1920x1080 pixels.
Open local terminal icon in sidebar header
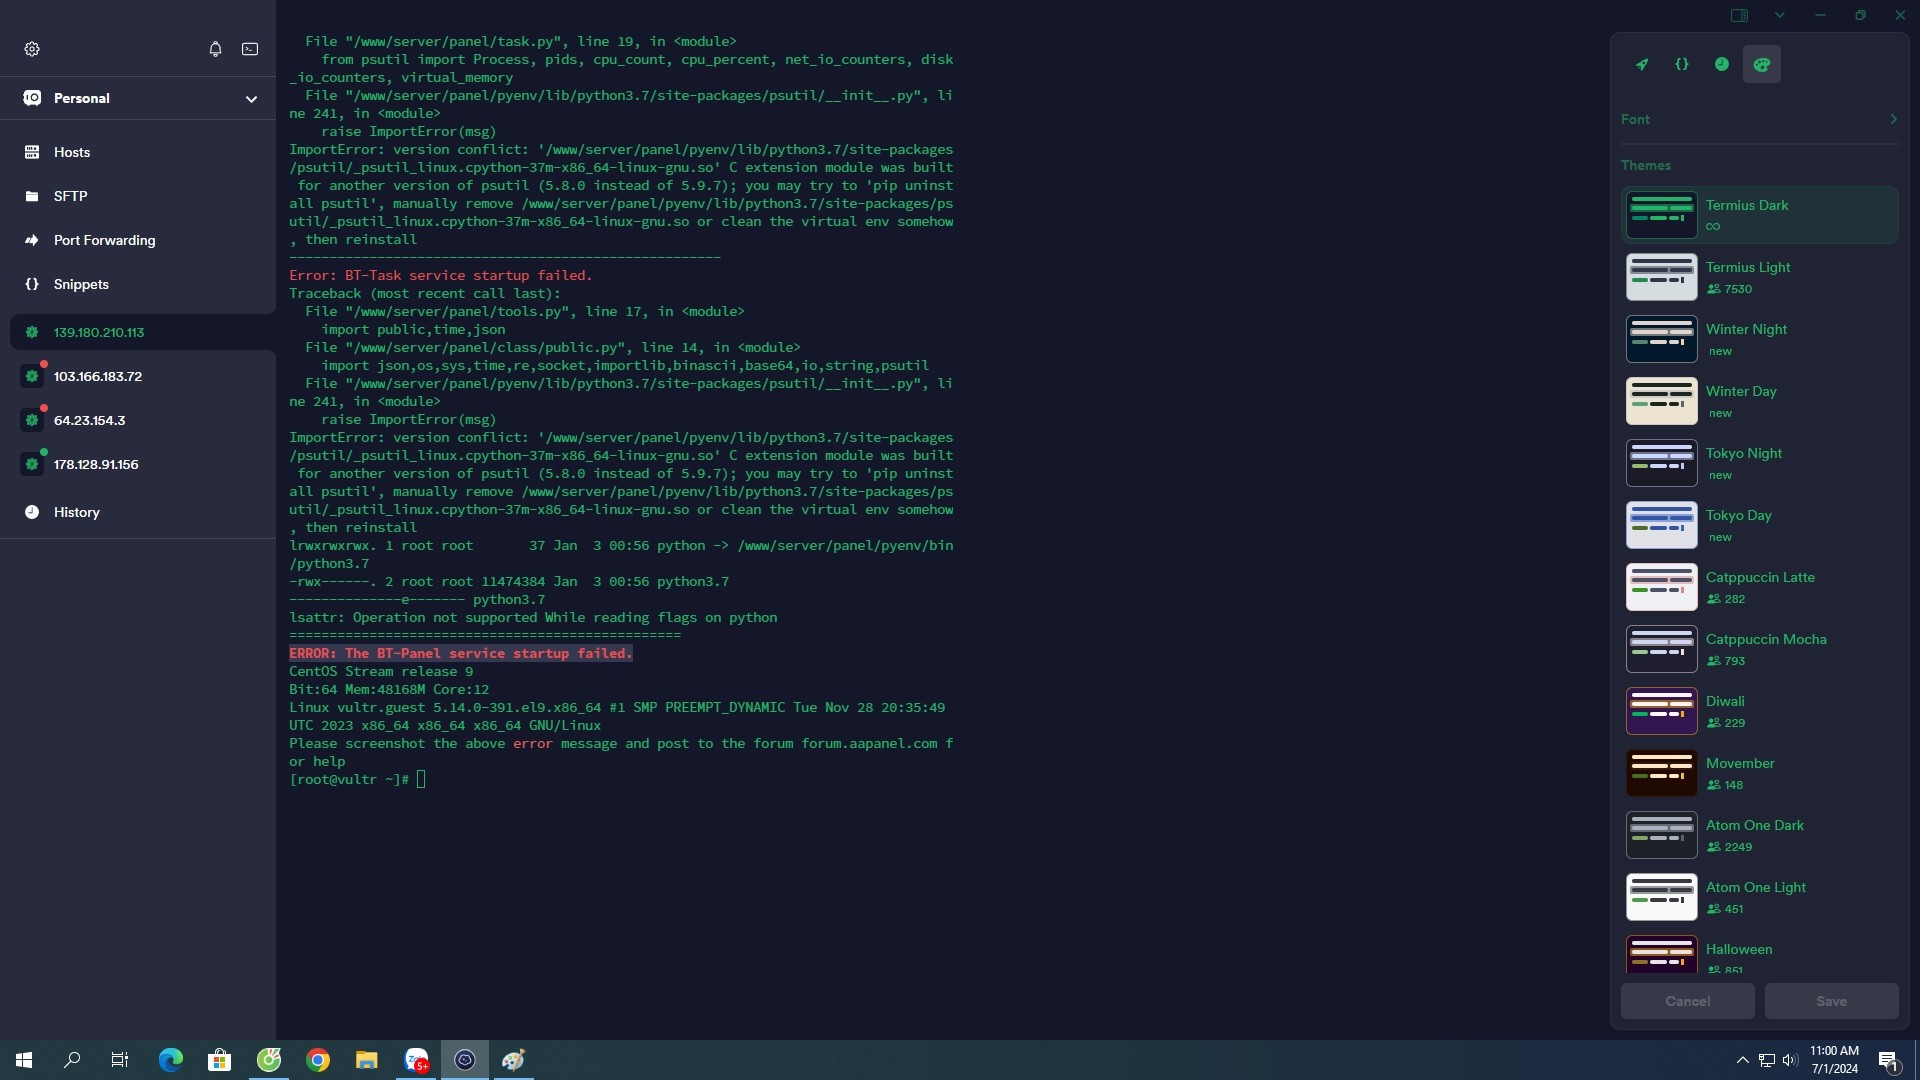coord(250,49)
